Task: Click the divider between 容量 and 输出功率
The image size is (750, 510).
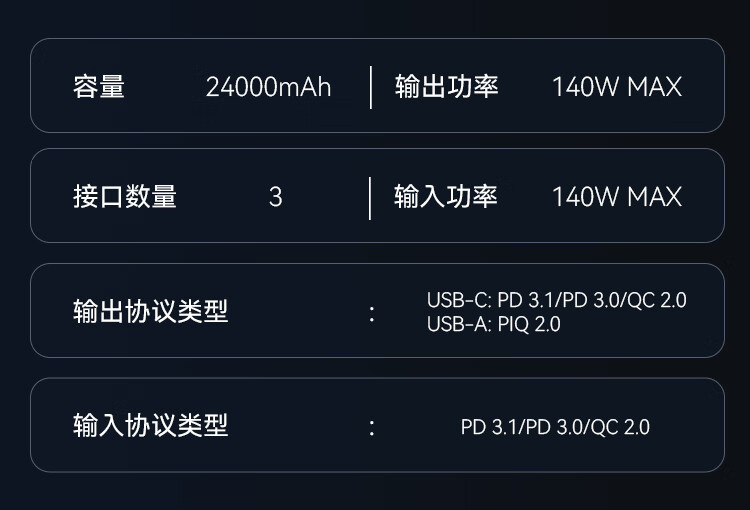Action: (x=371, y=88)
